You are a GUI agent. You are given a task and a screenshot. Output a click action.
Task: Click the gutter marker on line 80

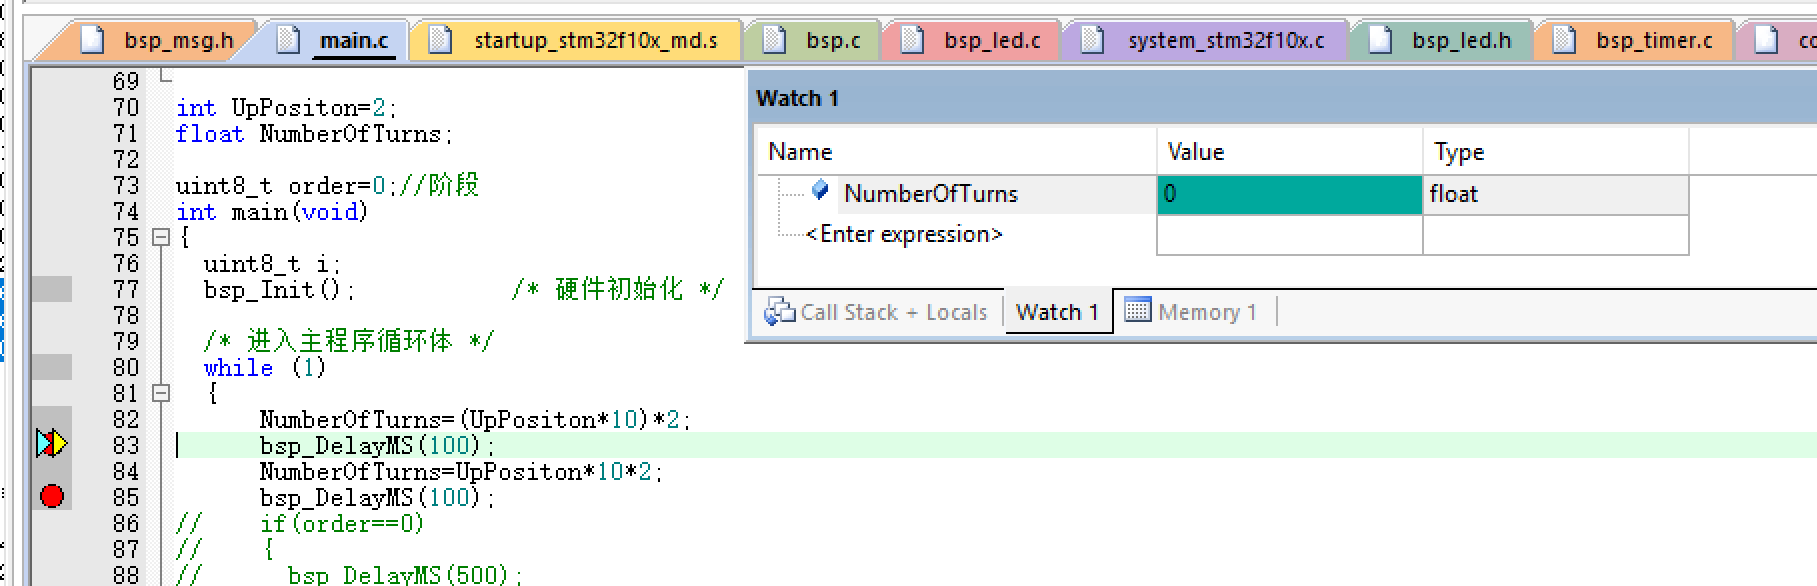click(x=51, y=368)
